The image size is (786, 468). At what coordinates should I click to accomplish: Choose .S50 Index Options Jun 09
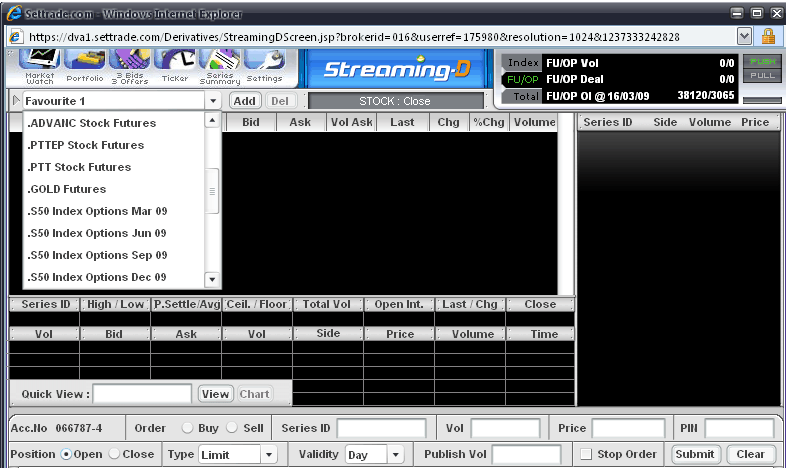(114, 233)
